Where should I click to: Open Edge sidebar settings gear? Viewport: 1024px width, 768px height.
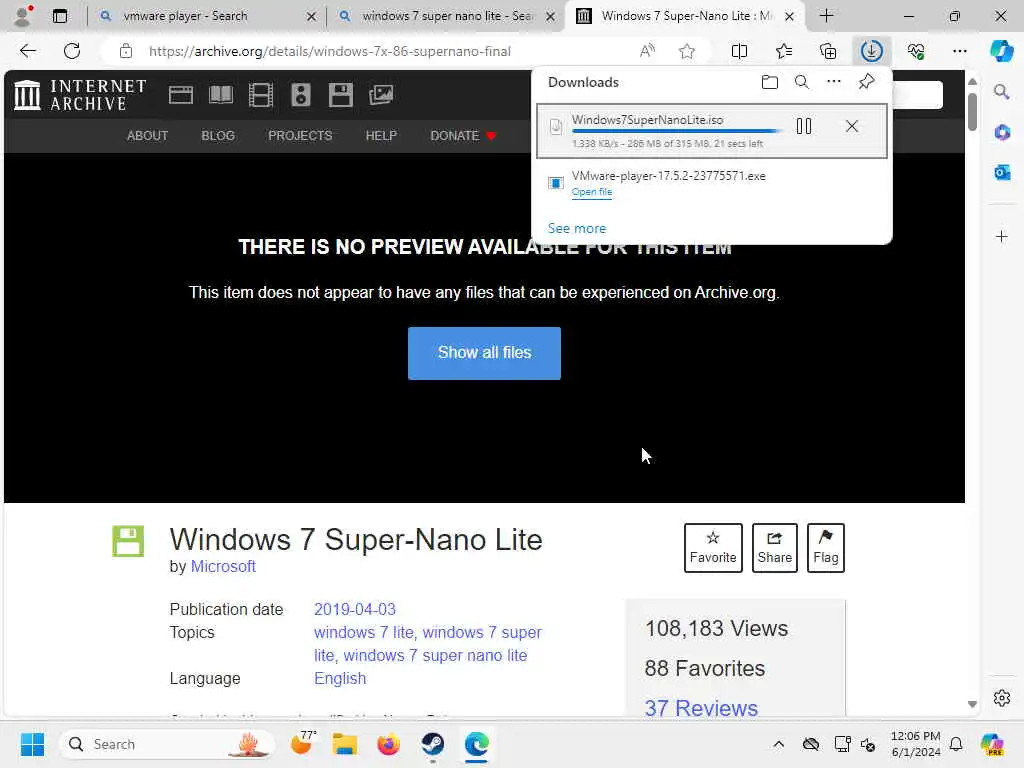pos(1002,698)
